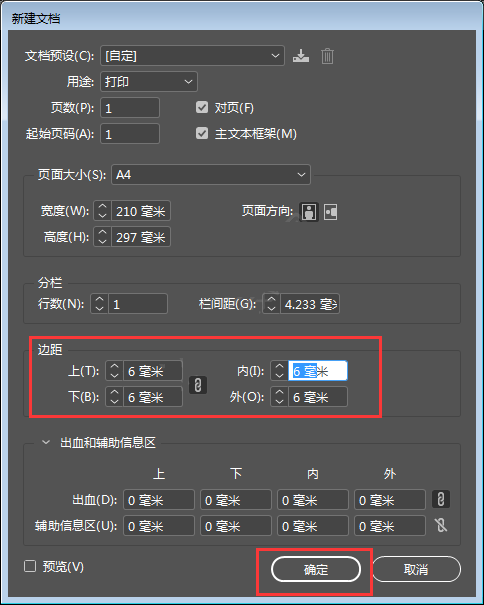The image size is (484, 605).
Task: Open the 用途 dropdown showing 打印
Action: point(149,81)
